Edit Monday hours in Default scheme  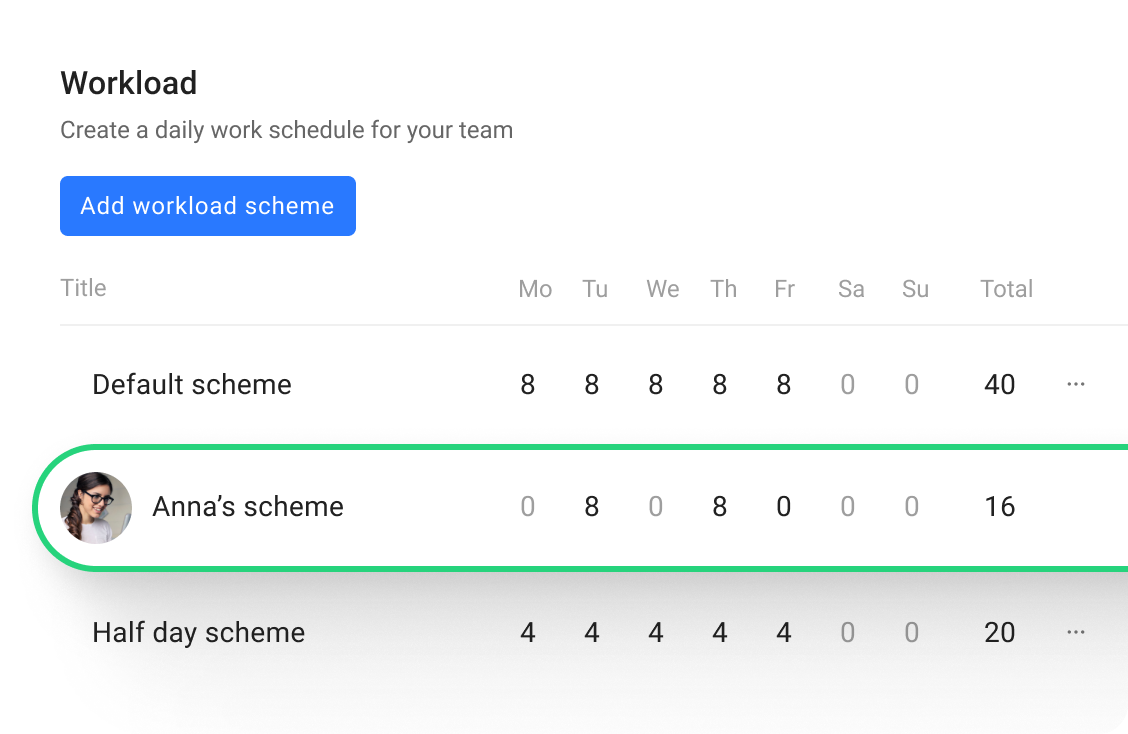[528, 384]
